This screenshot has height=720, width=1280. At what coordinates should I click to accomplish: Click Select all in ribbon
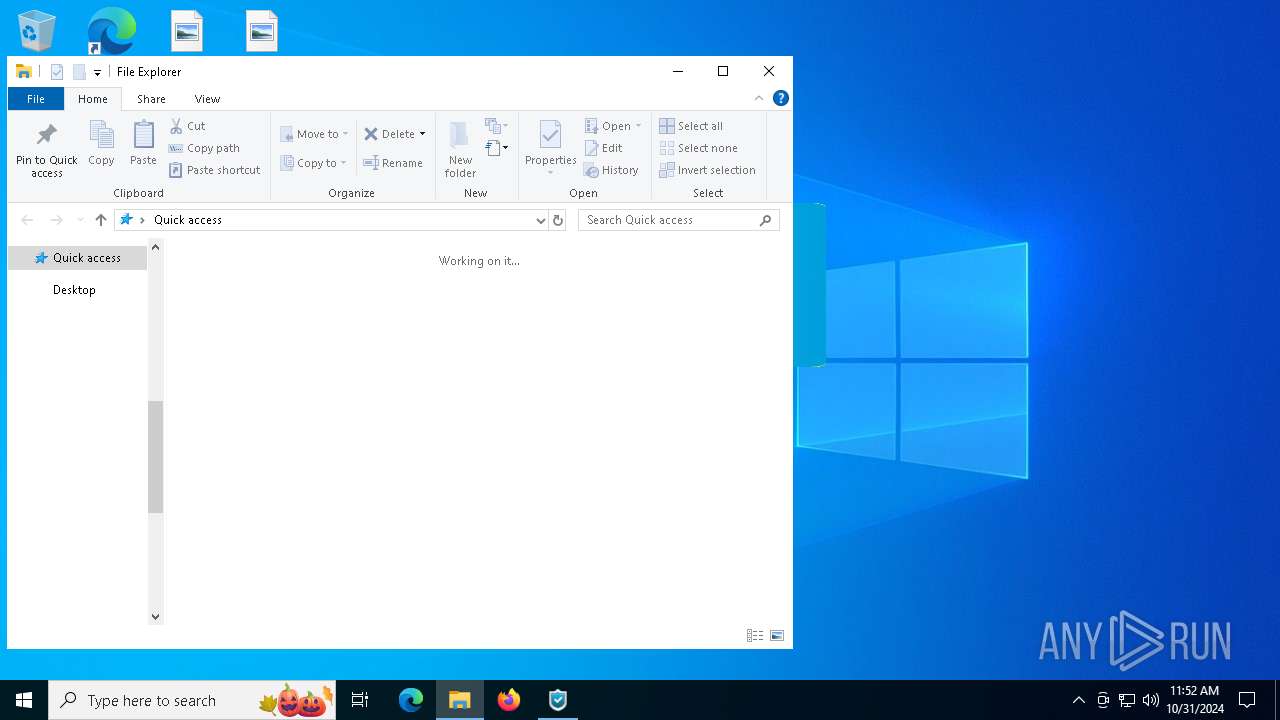tap(691, 126)
